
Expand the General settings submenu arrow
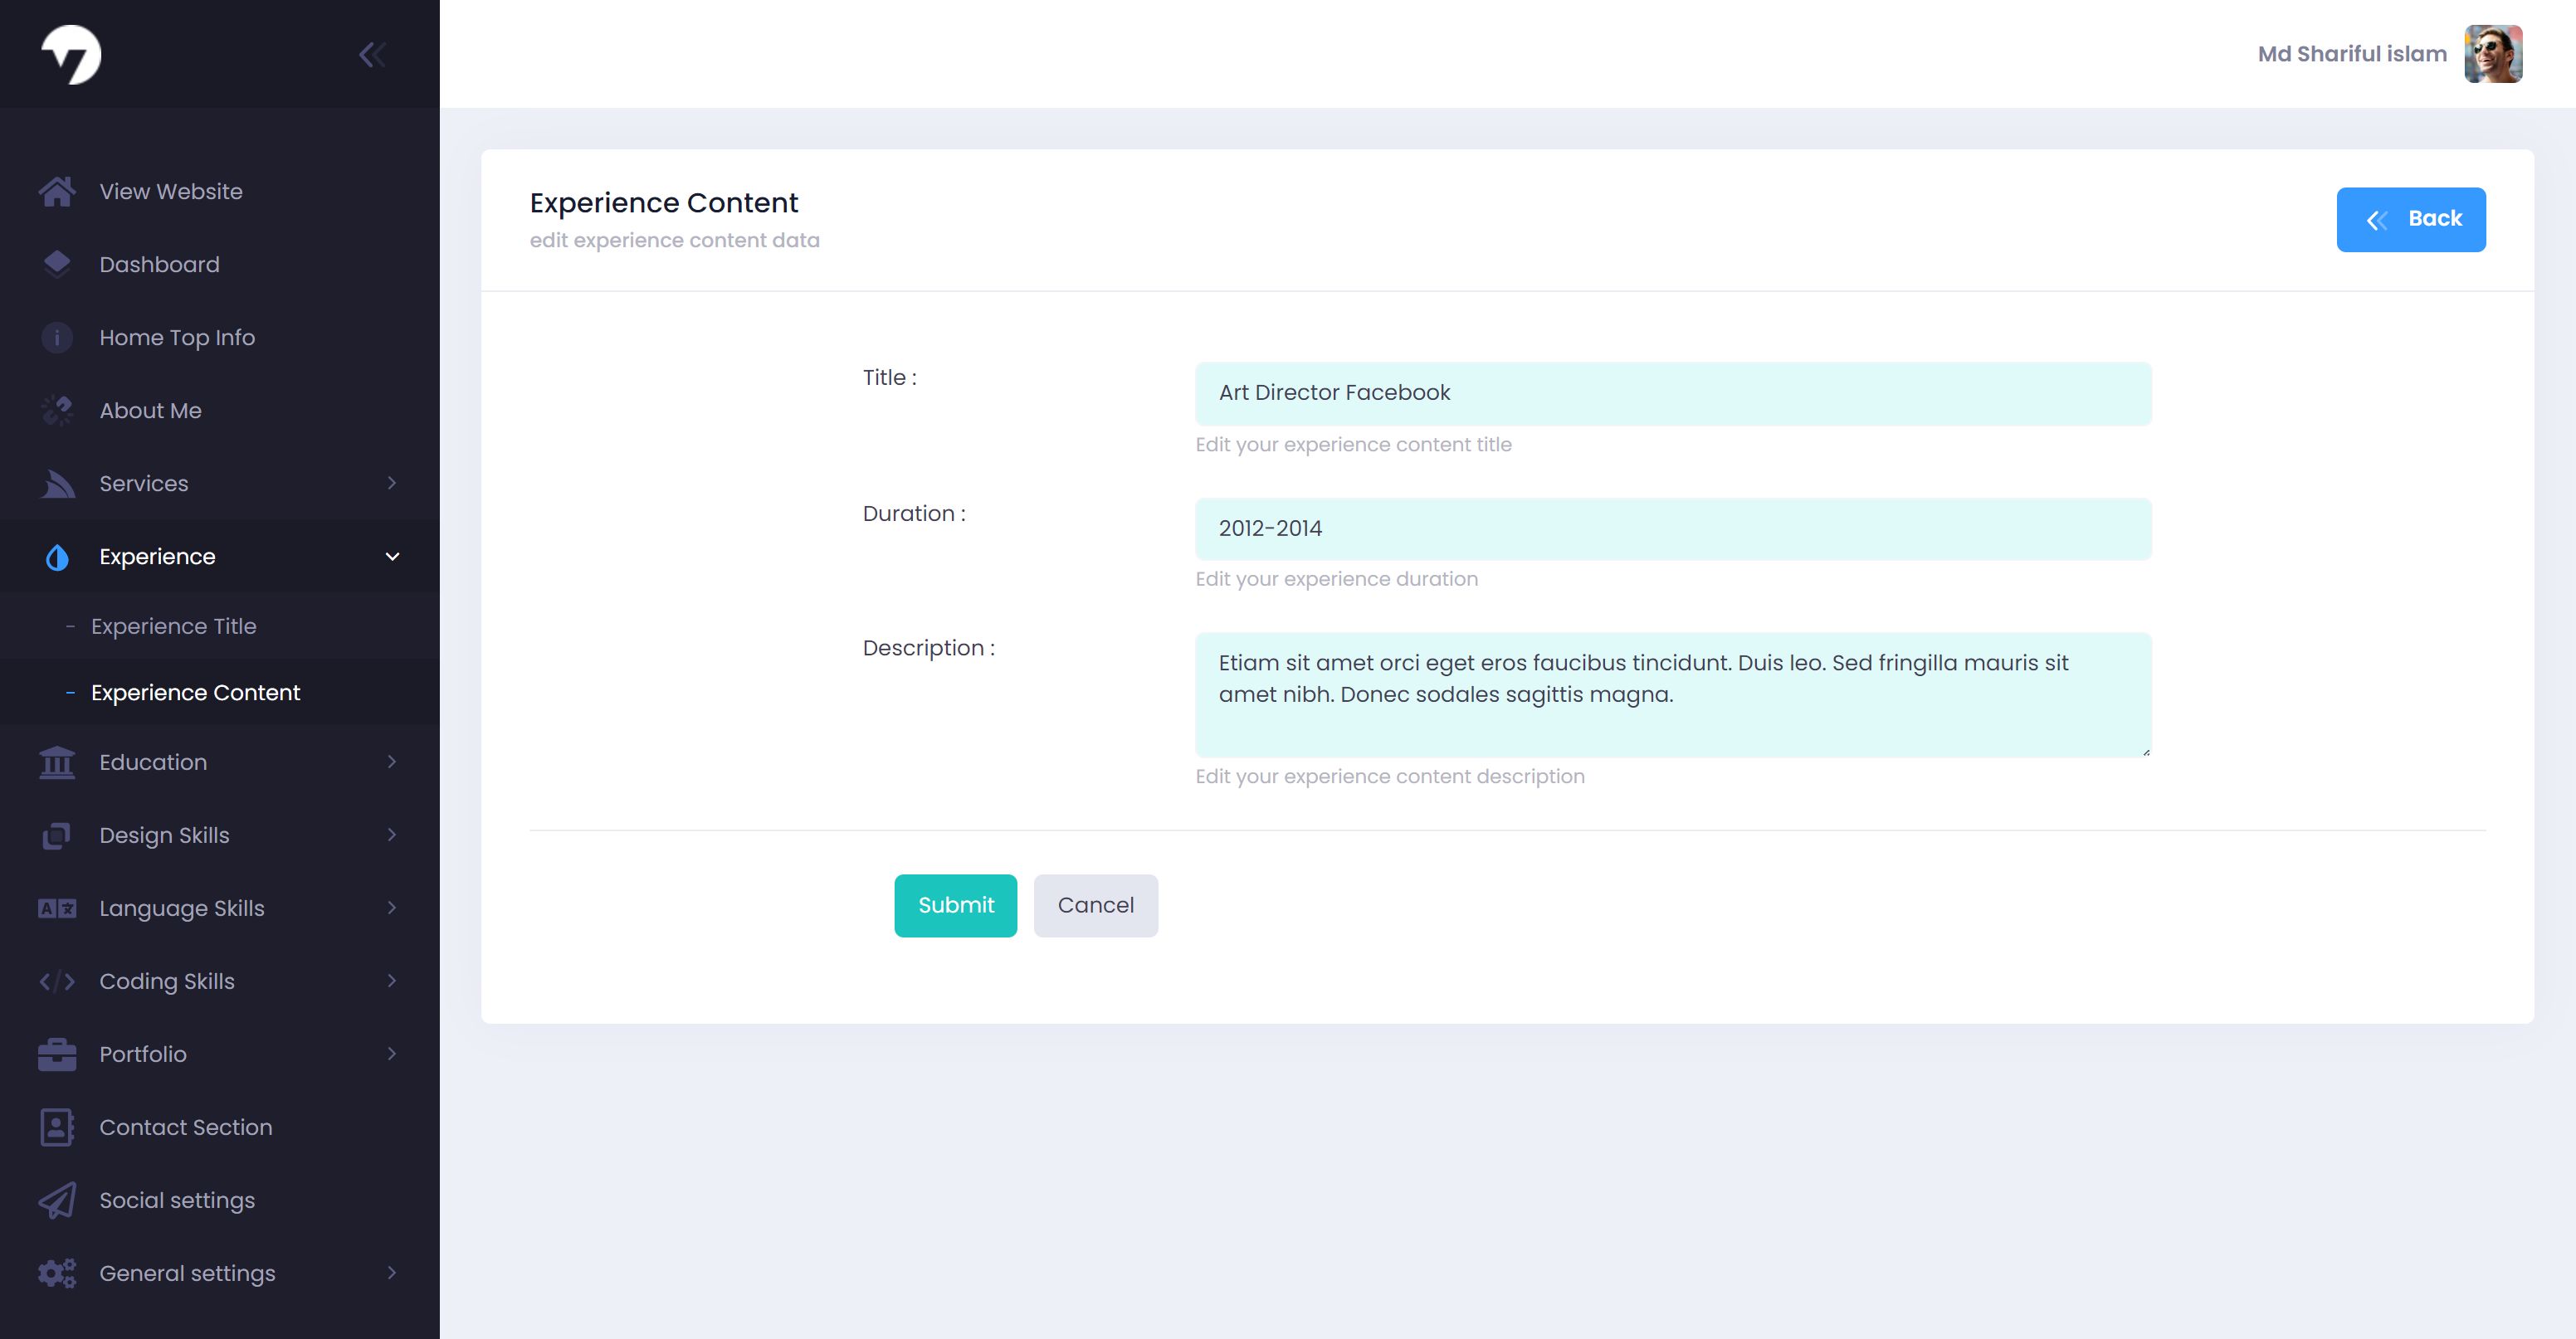click(x=392, y=1273)
